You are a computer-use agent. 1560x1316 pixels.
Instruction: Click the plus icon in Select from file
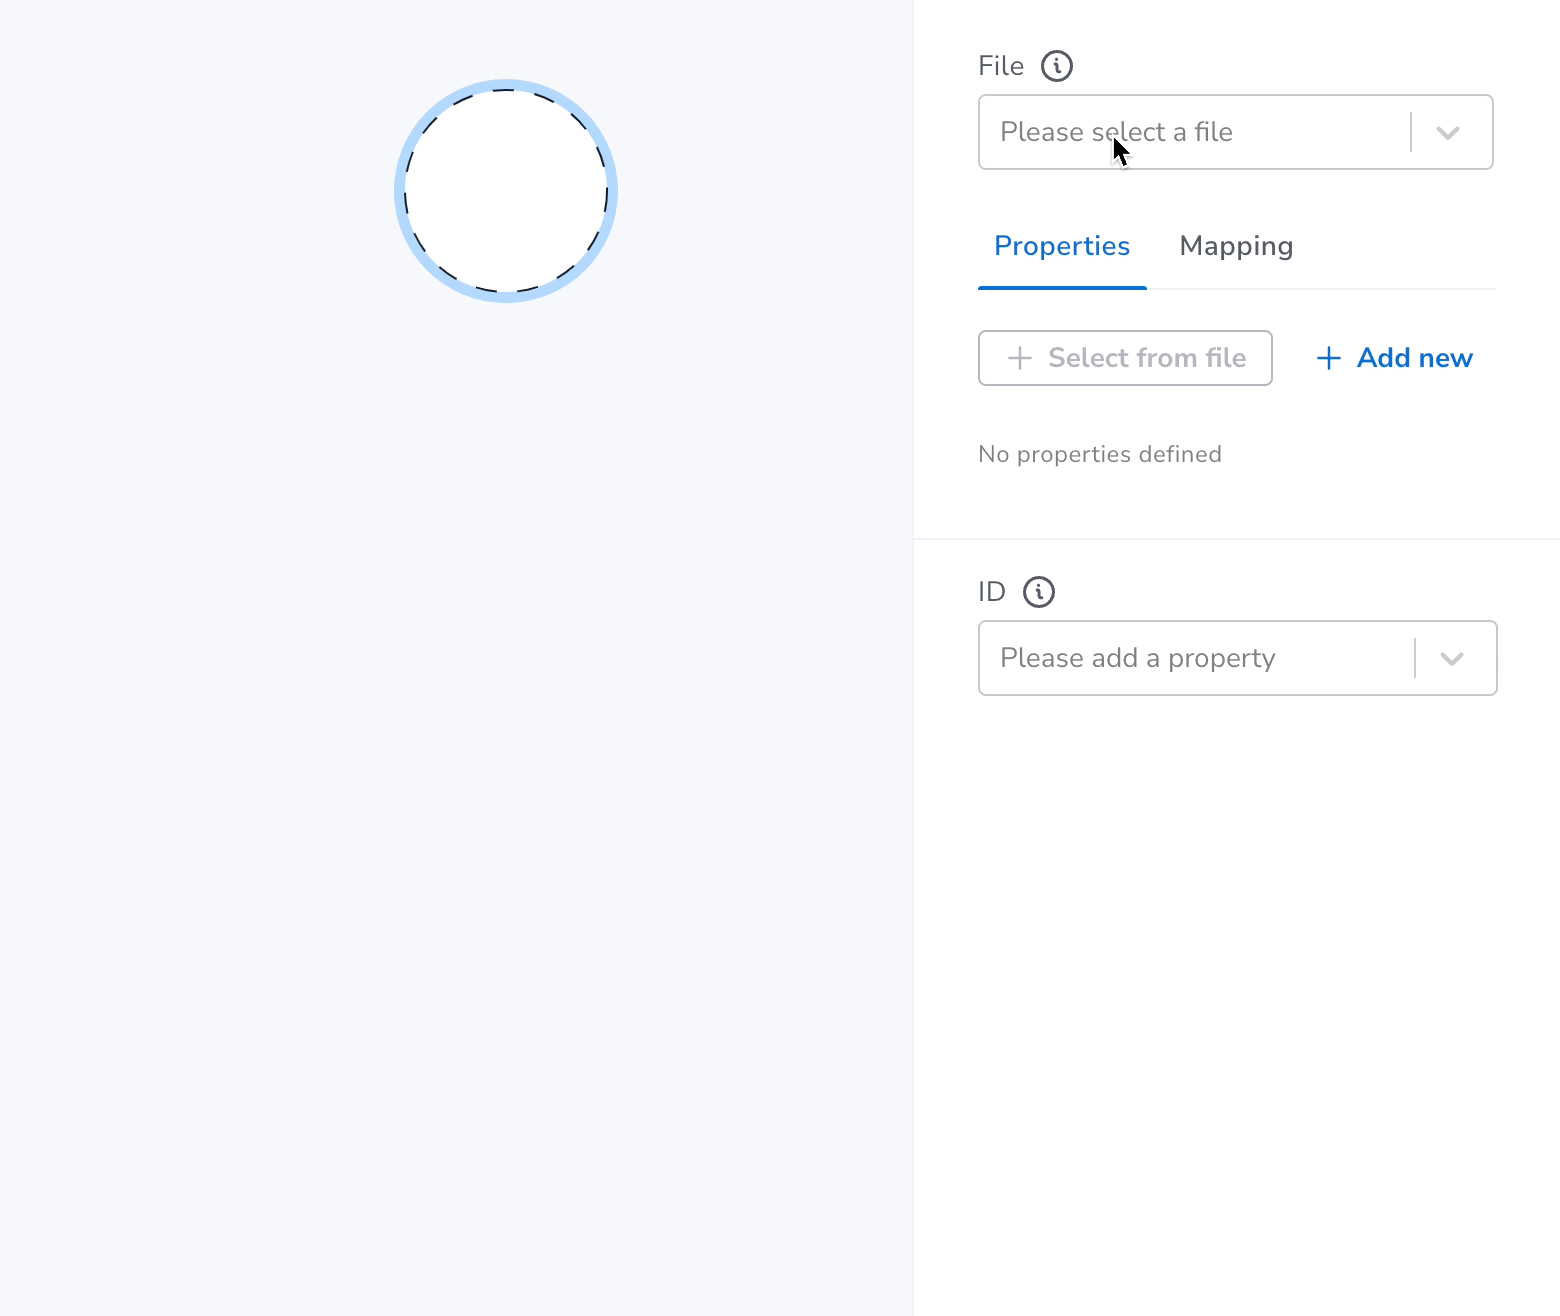(1020, 358)
